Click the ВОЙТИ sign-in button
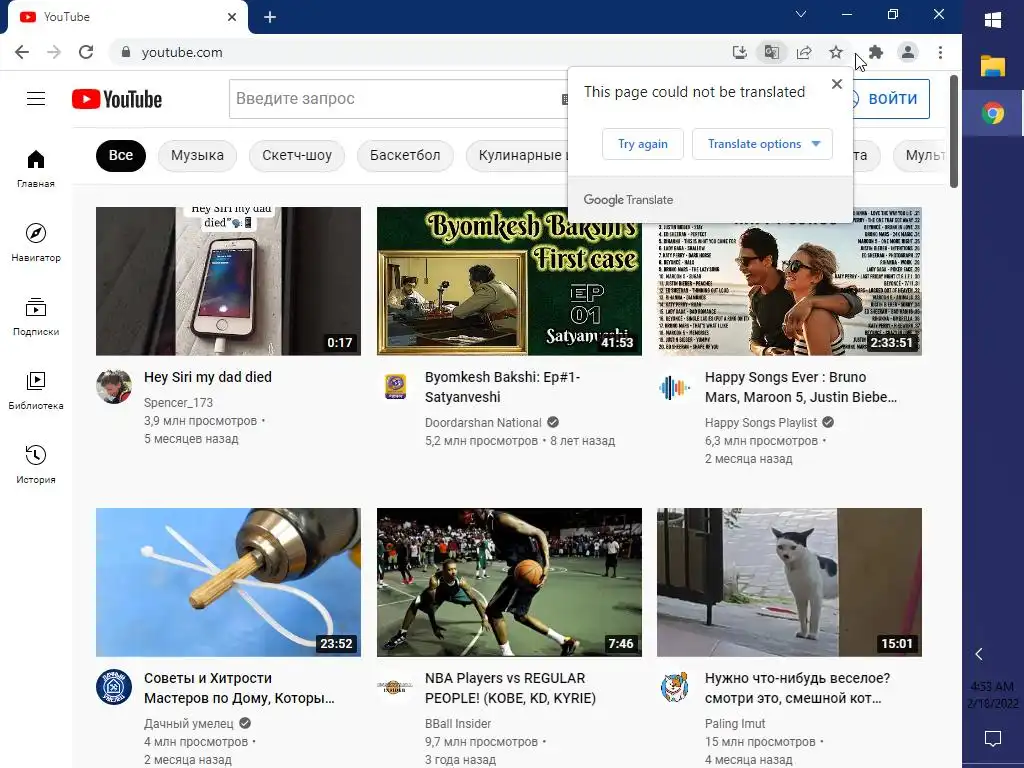The image size is (1024, 768). (x=891, y=99)
